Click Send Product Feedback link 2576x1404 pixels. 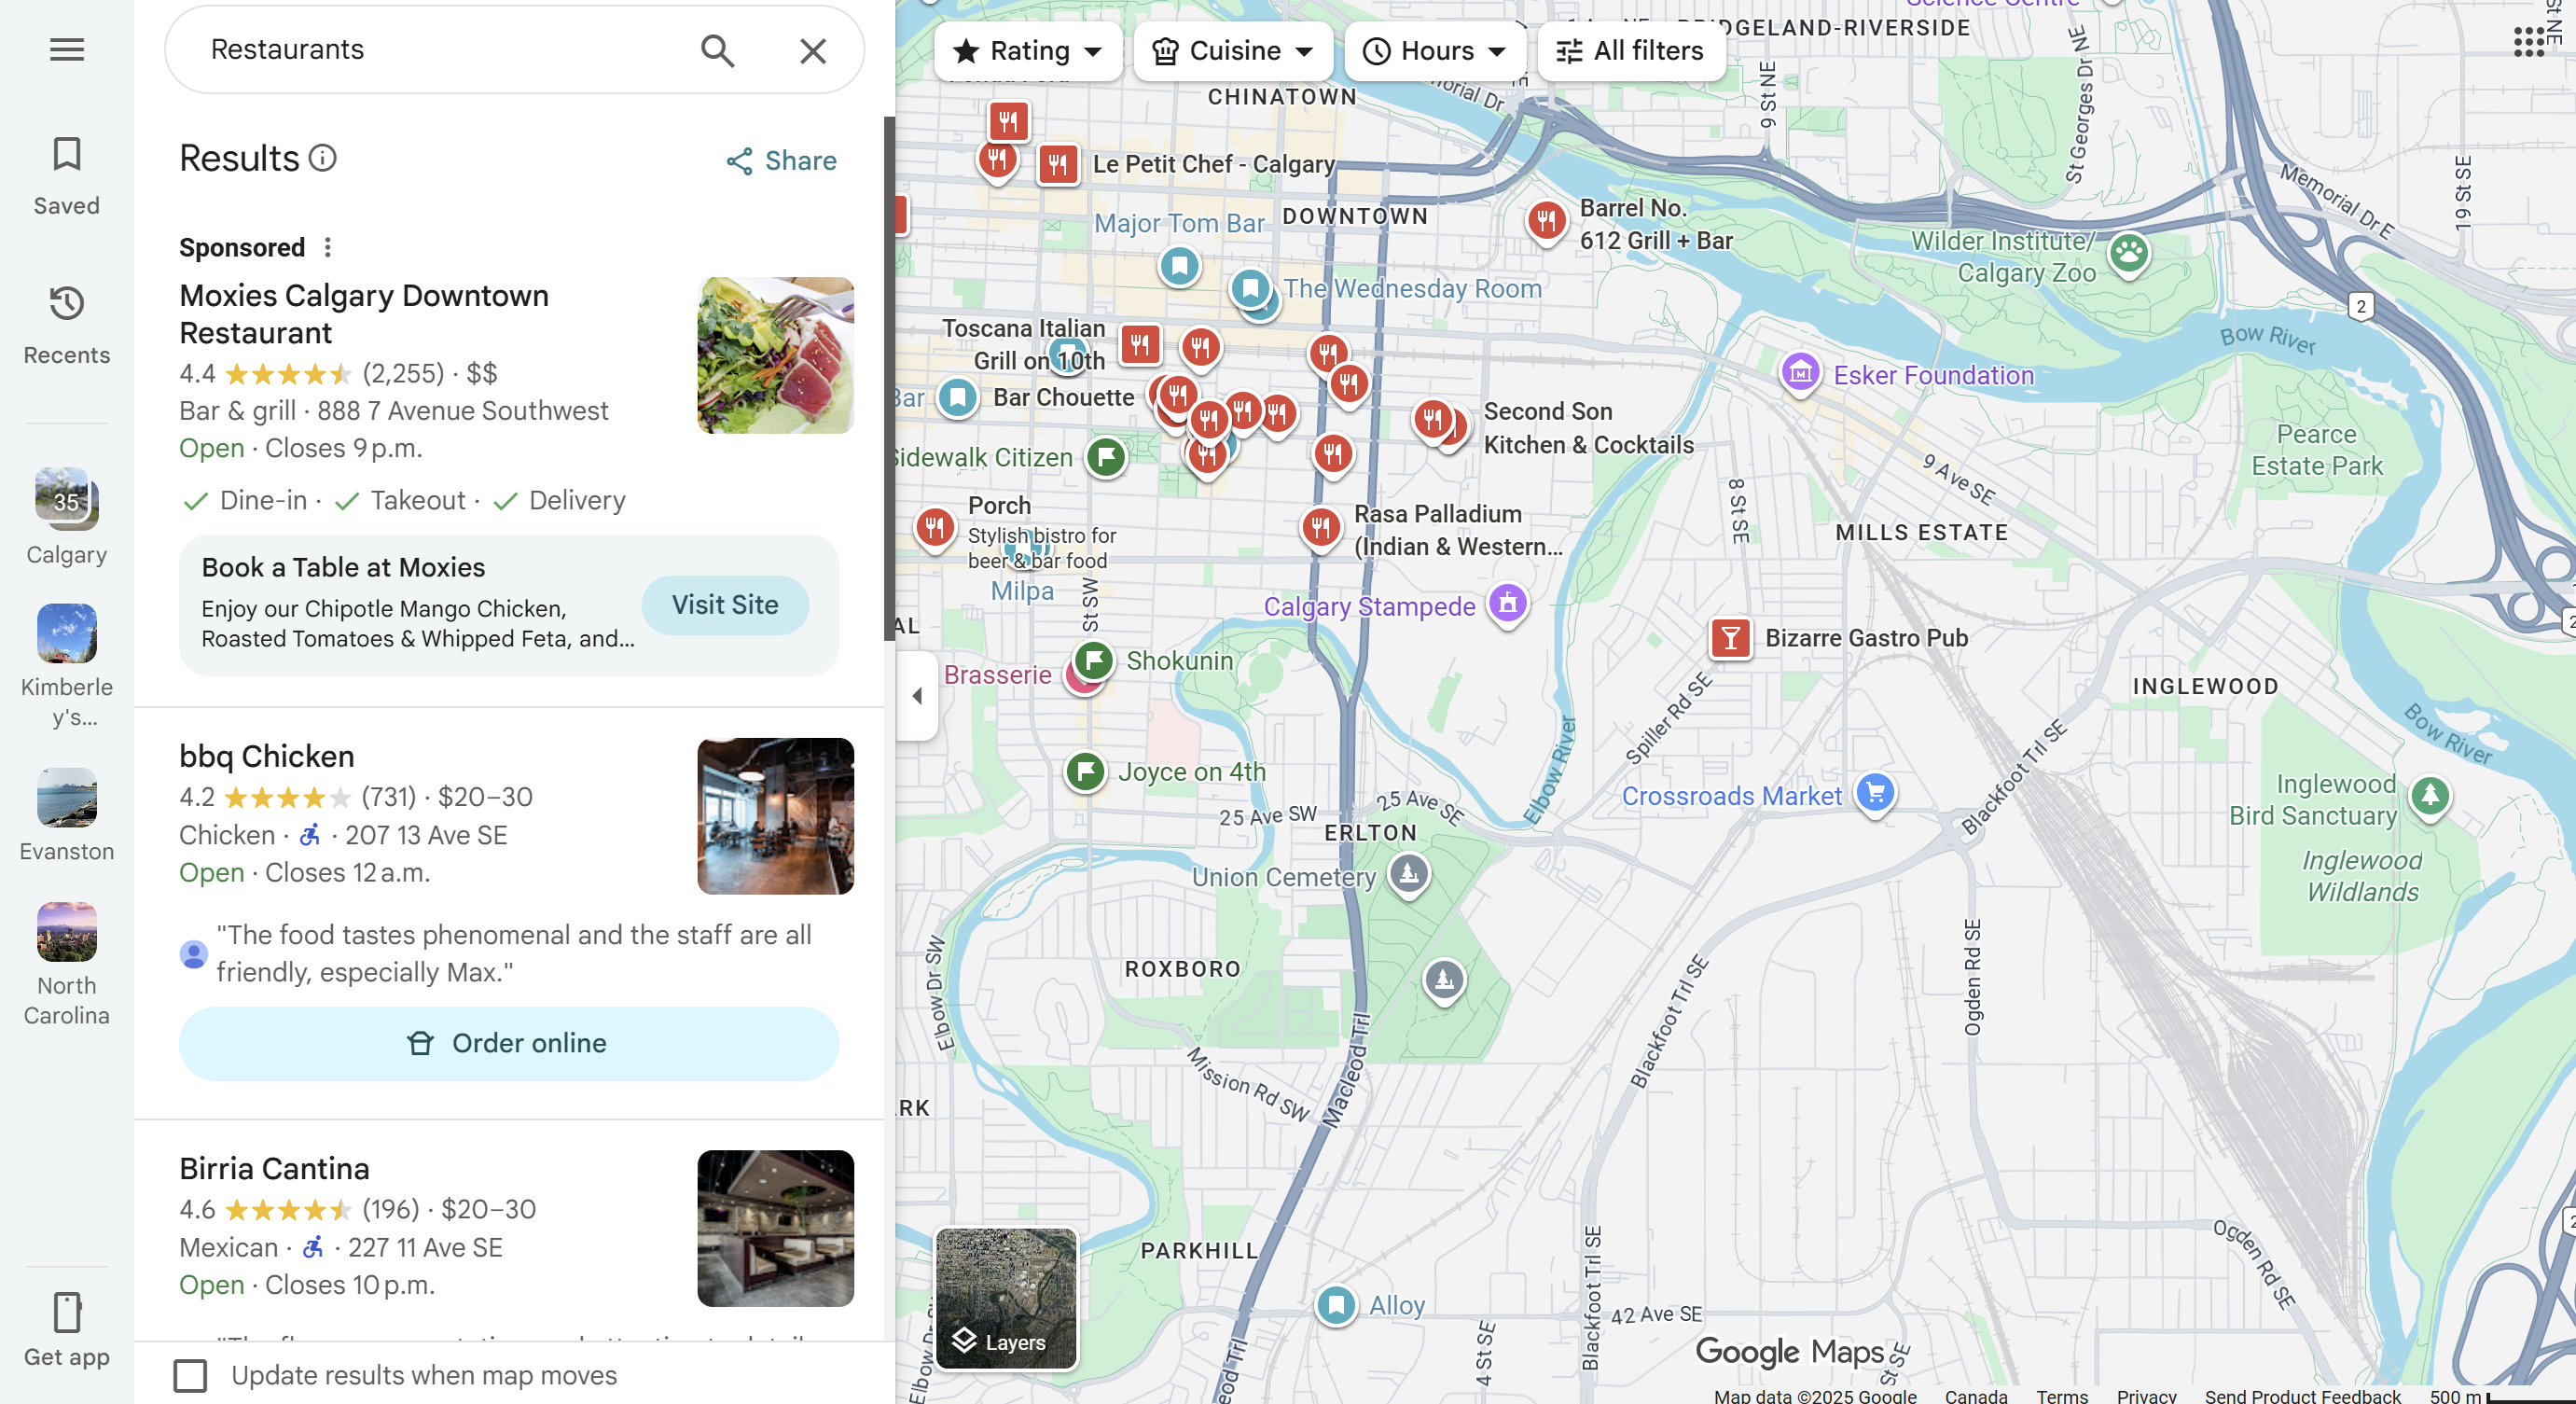click(x=2302, y=1395)
